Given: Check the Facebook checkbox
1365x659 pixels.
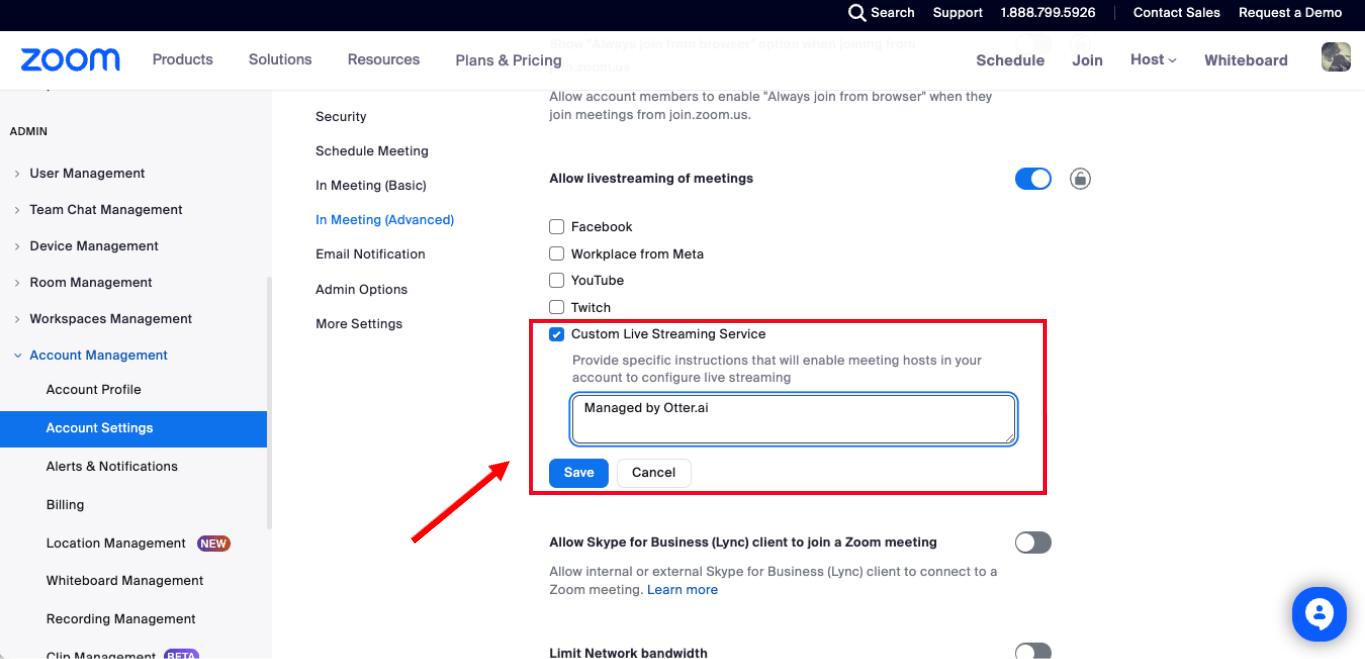Looking at the screenshot, I should pos(557,227).
